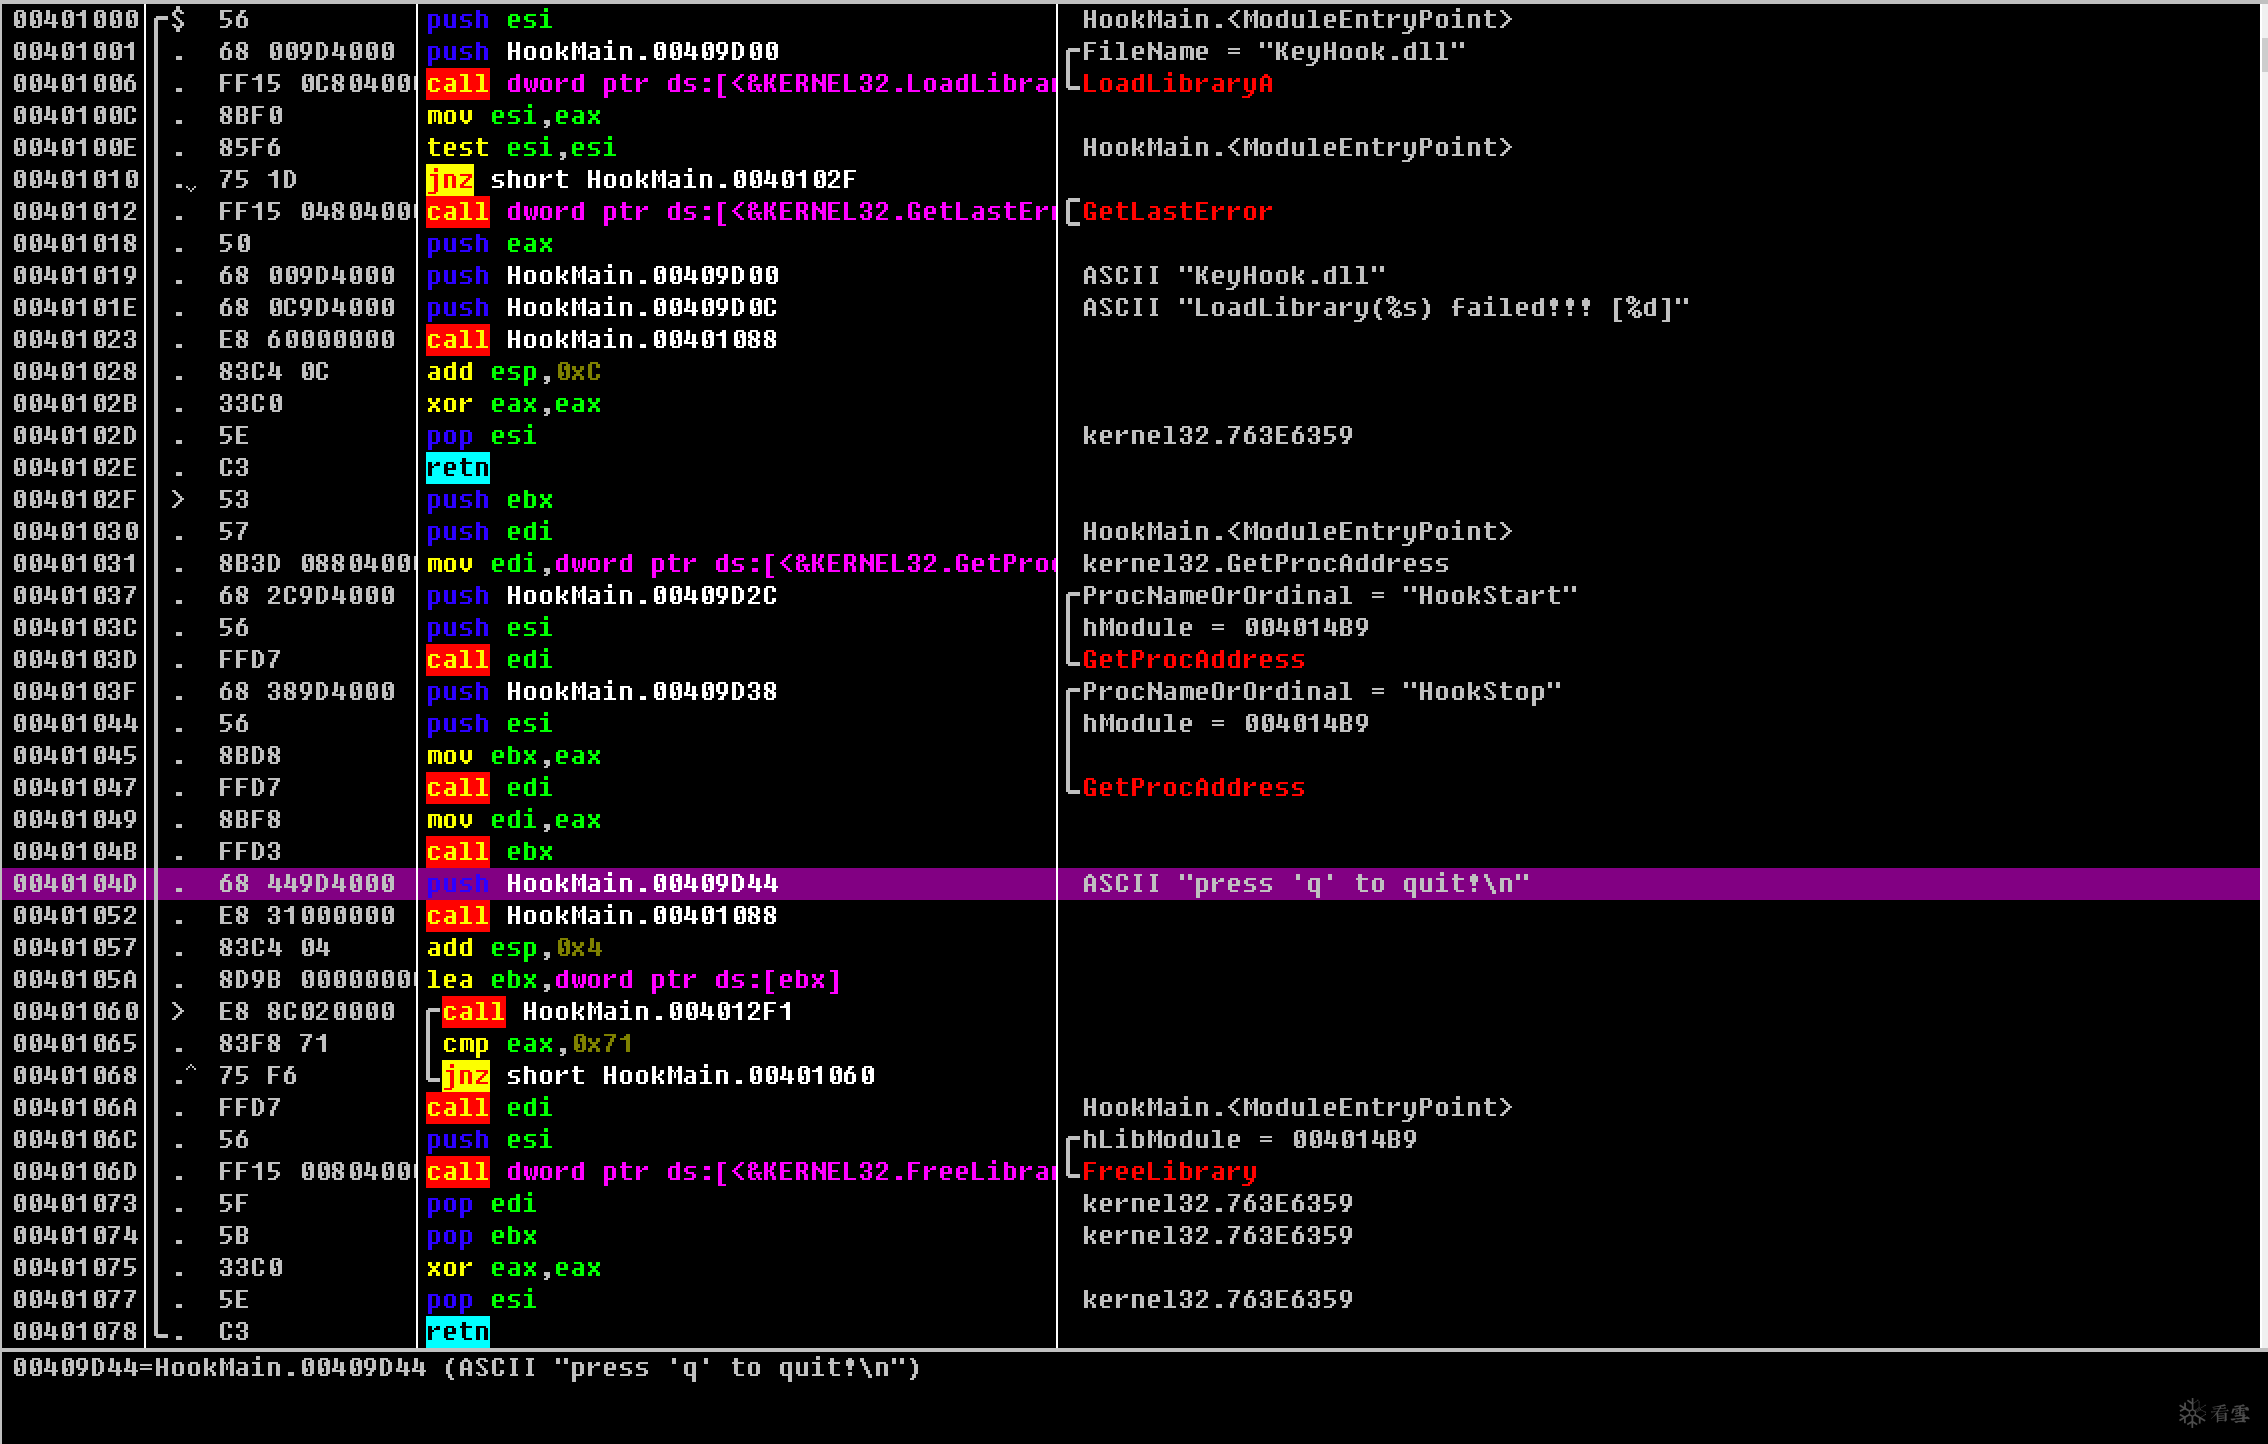Click the jnz short HookMain.0040102F instruction
Viewport: 2268px width, 1444px height.
[x=640, y=179]
